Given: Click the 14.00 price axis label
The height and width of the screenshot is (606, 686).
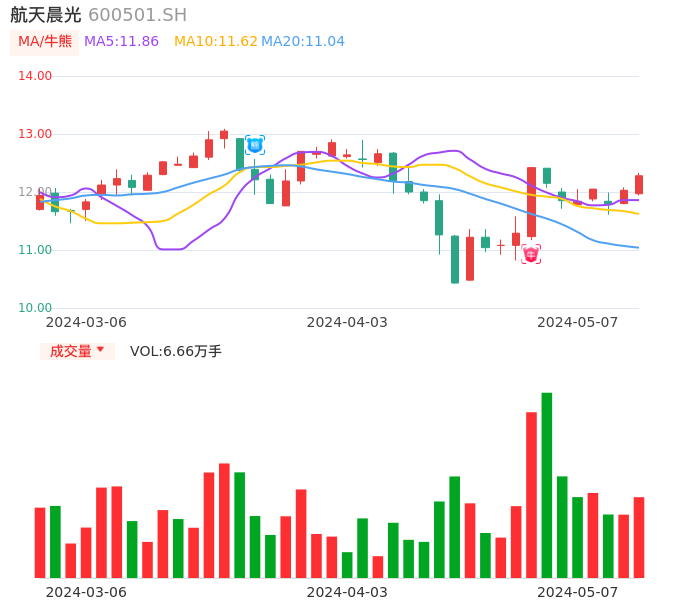Looking at the screenshot, I should click(x=35, y=76).
